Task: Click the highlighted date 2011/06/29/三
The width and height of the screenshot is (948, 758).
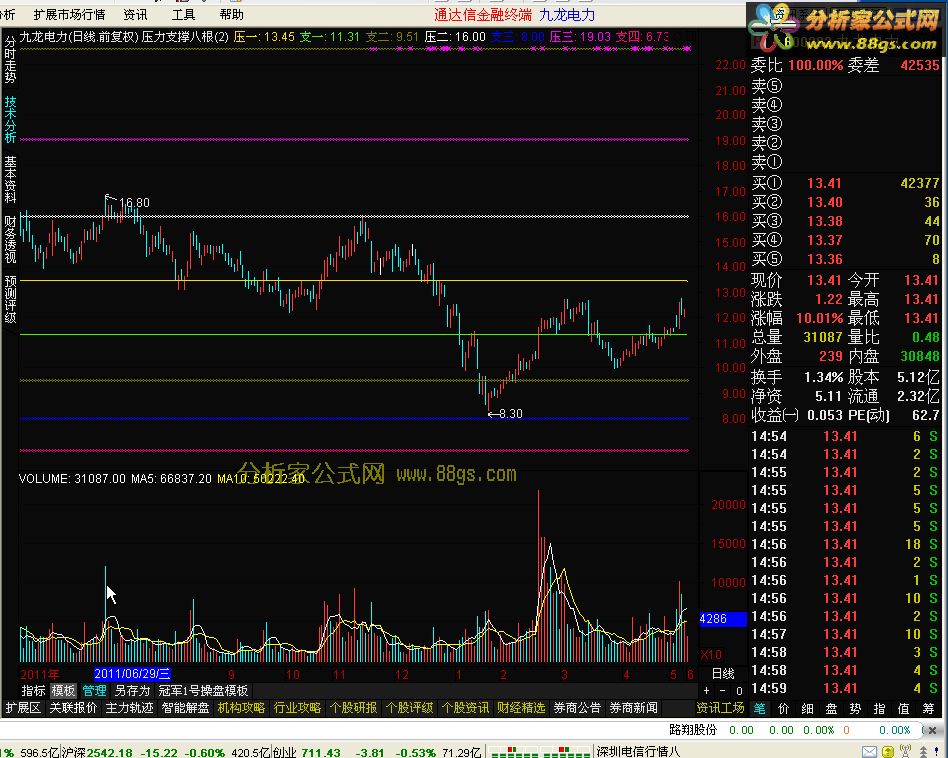Action: point(132,673)
